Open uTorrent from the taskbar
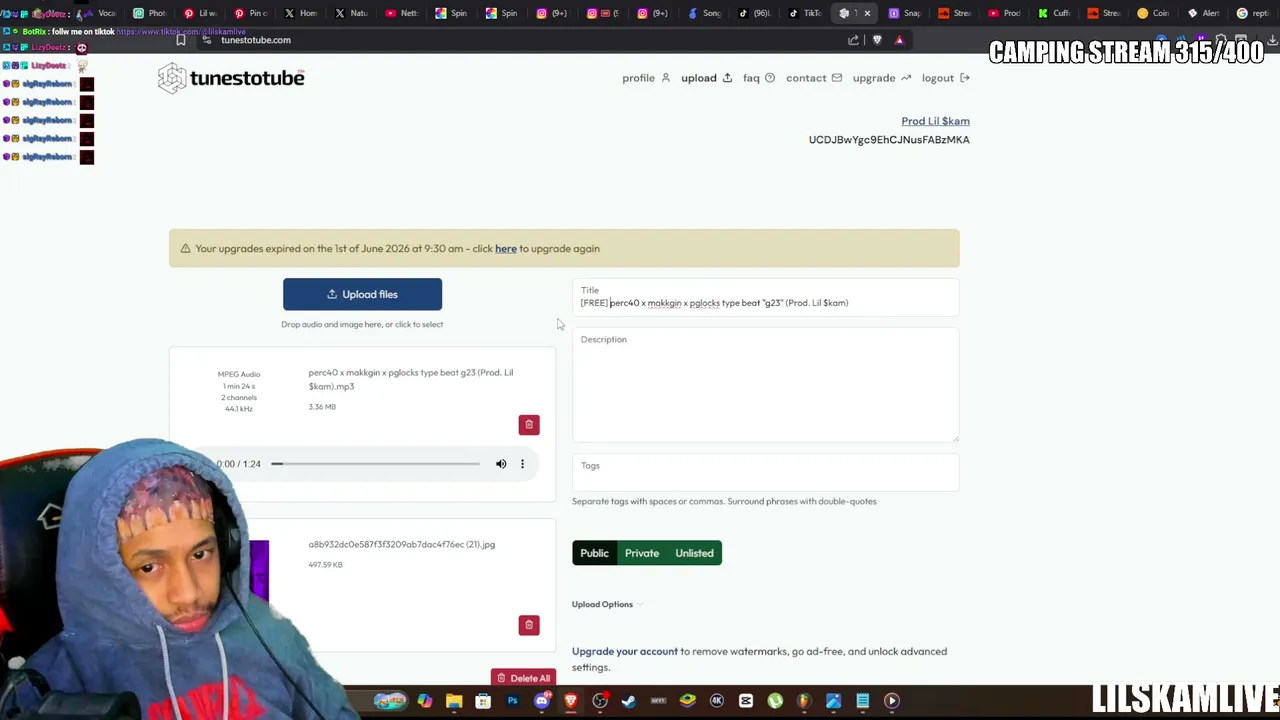1280x720 pixels. (x=775, y=701)
